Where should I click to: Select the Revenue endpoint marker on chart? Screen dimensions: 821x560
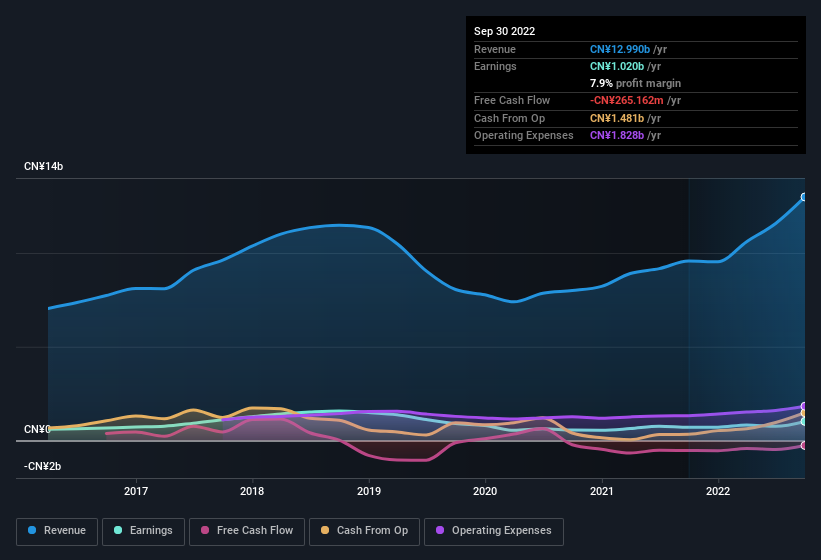(804, 197)
